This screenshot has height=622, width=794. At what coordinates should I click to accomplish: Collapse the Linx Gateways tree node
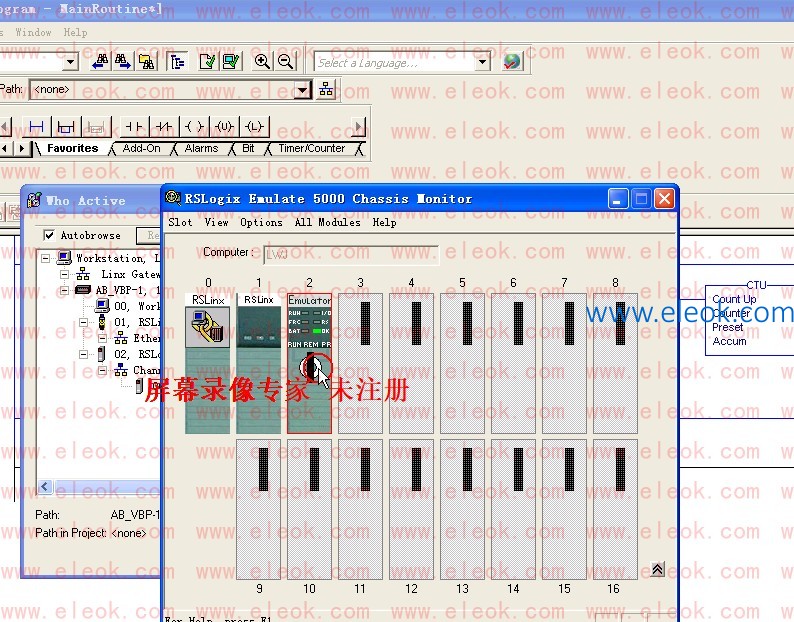point(64,275)
